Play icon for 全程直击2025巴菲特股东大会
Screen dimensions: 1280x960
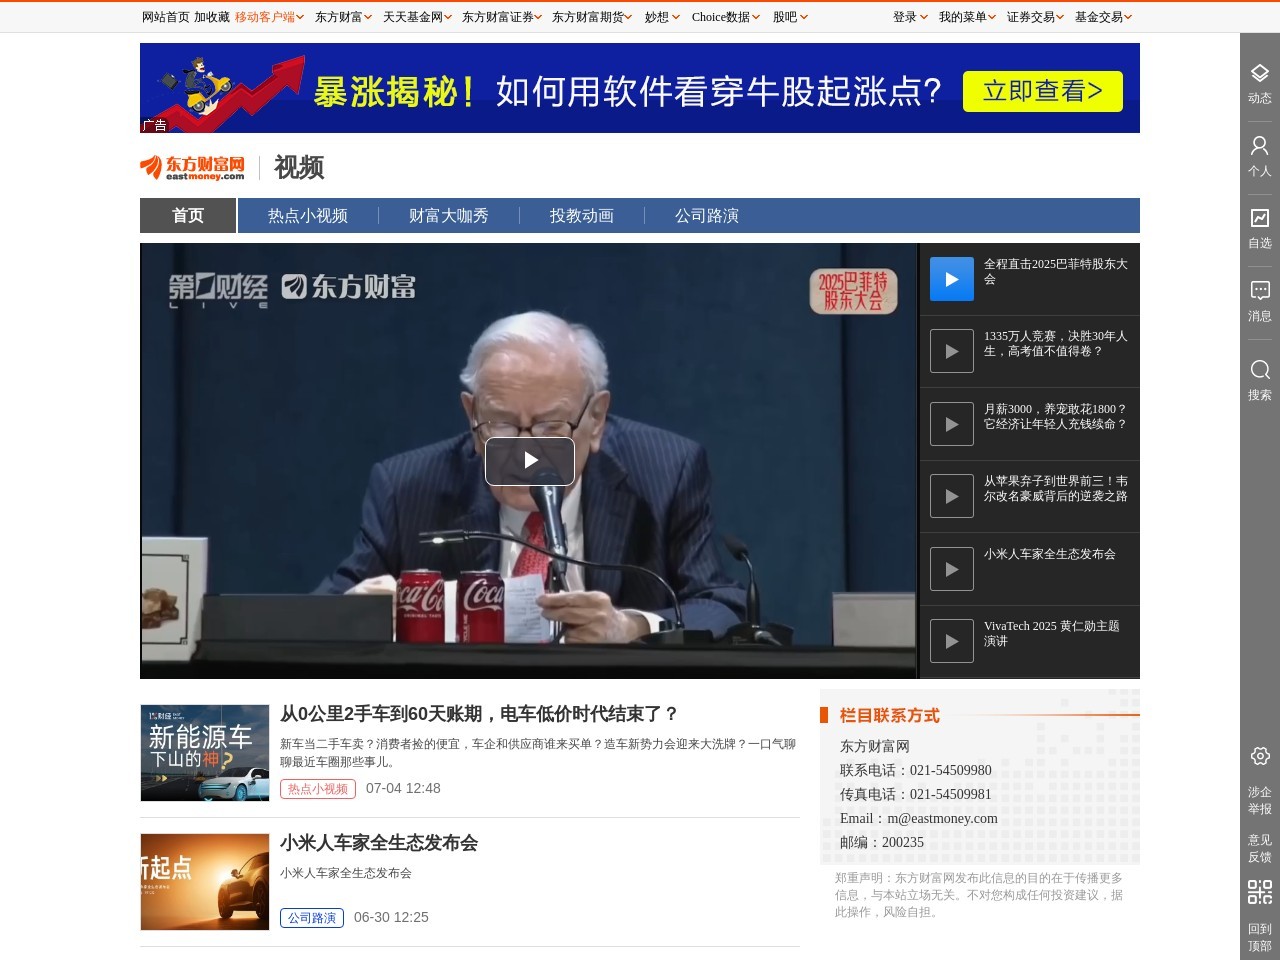pos(952,279)
